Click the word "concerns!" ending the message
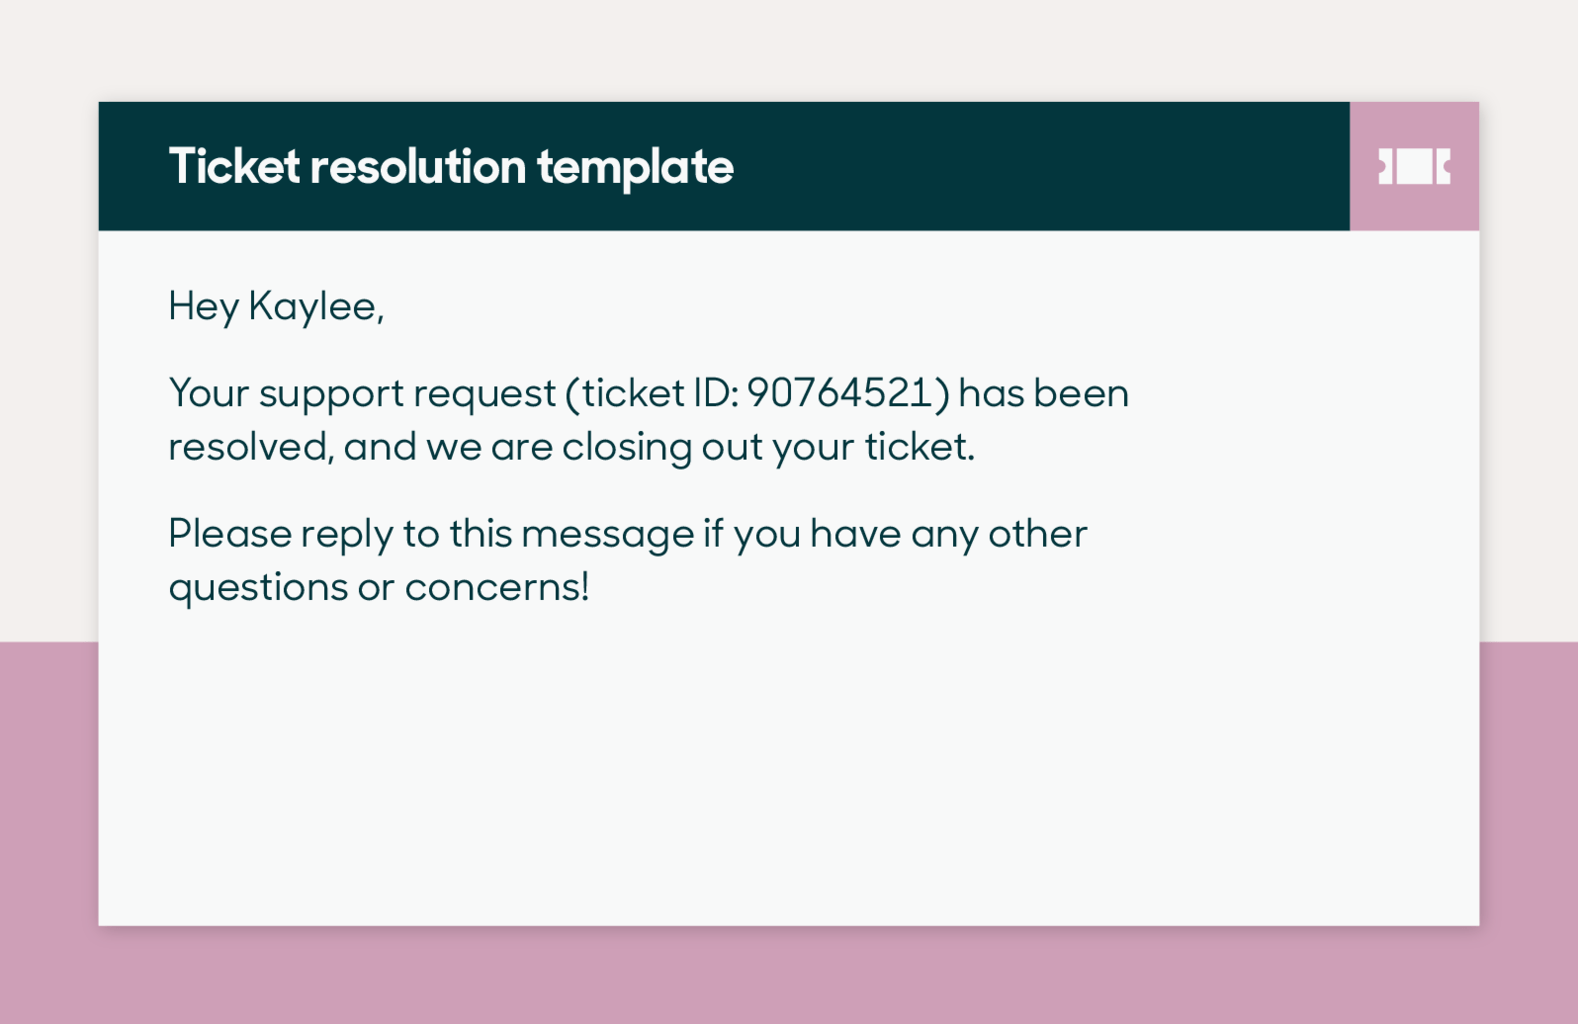The width and height of the screenshot is (1578, 1024). [x=497, y=587]
